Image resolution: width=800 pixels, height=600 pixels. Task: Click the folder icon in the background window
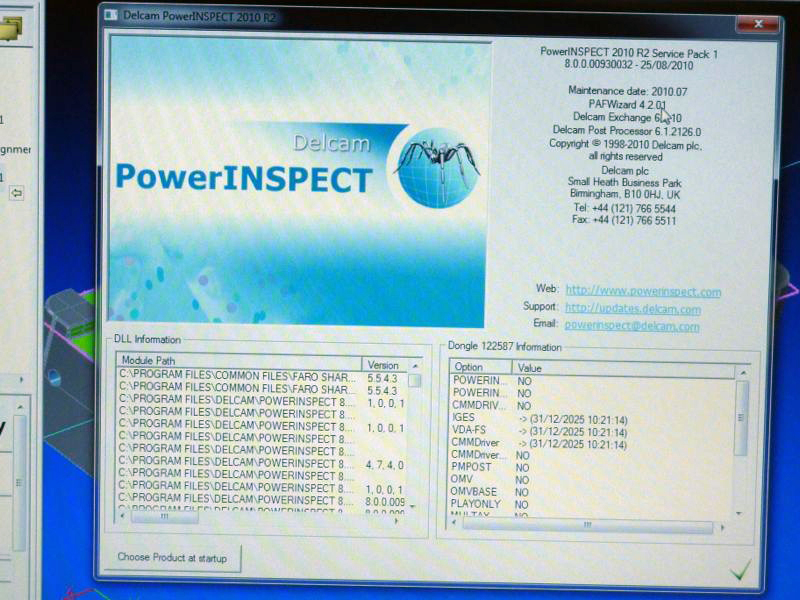(x=11, y=29)
